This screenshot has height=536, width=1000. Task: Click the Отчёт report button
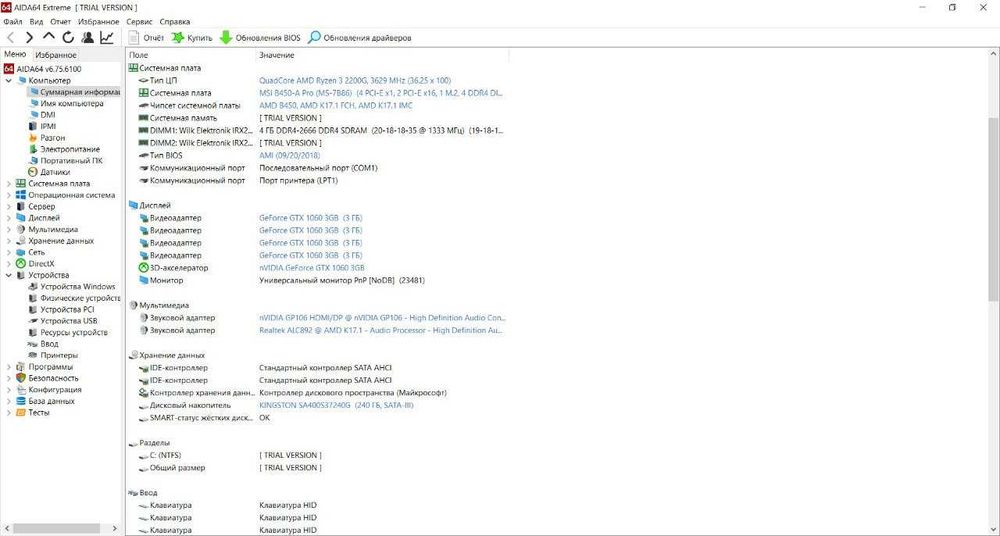[x=147, y=38]
